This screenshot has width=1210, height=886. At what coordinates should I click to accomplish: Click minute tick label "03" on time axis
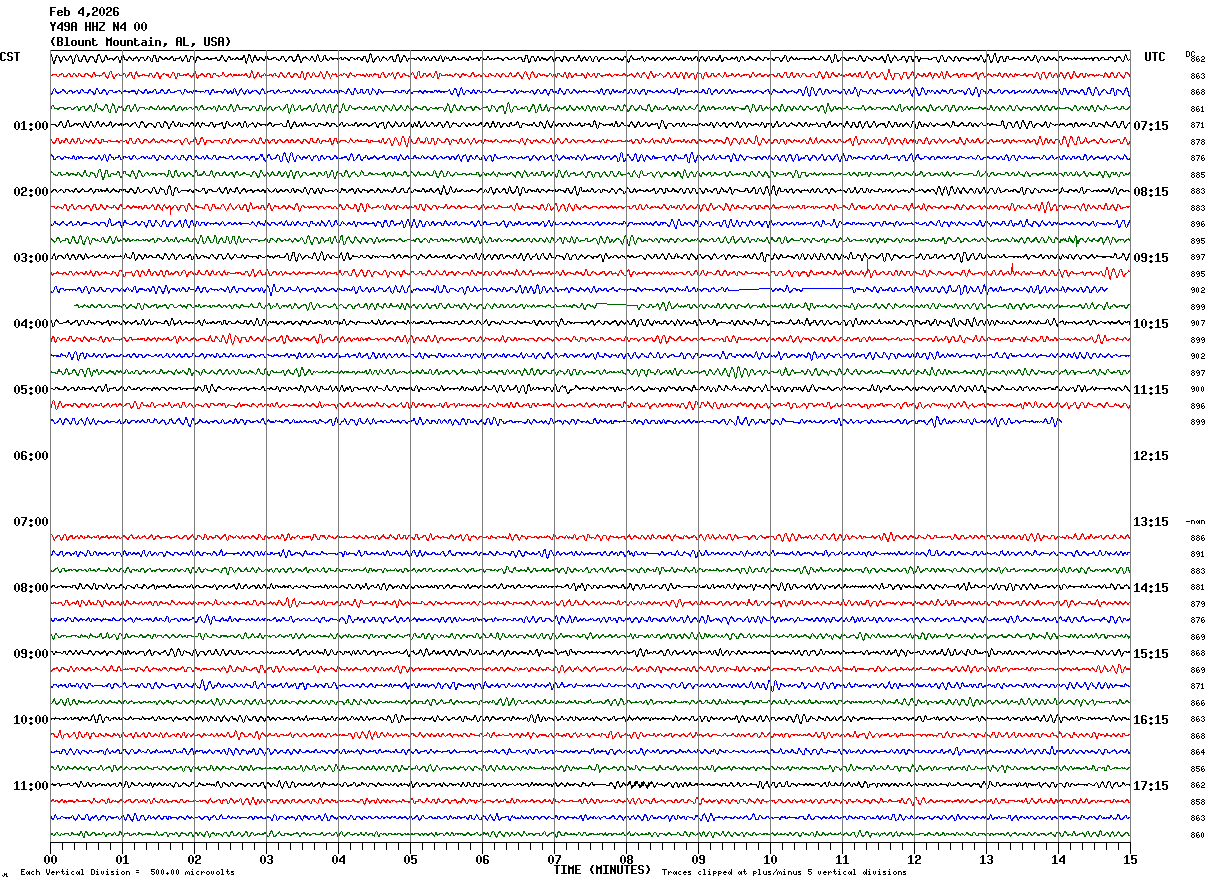tap(266, 859)
